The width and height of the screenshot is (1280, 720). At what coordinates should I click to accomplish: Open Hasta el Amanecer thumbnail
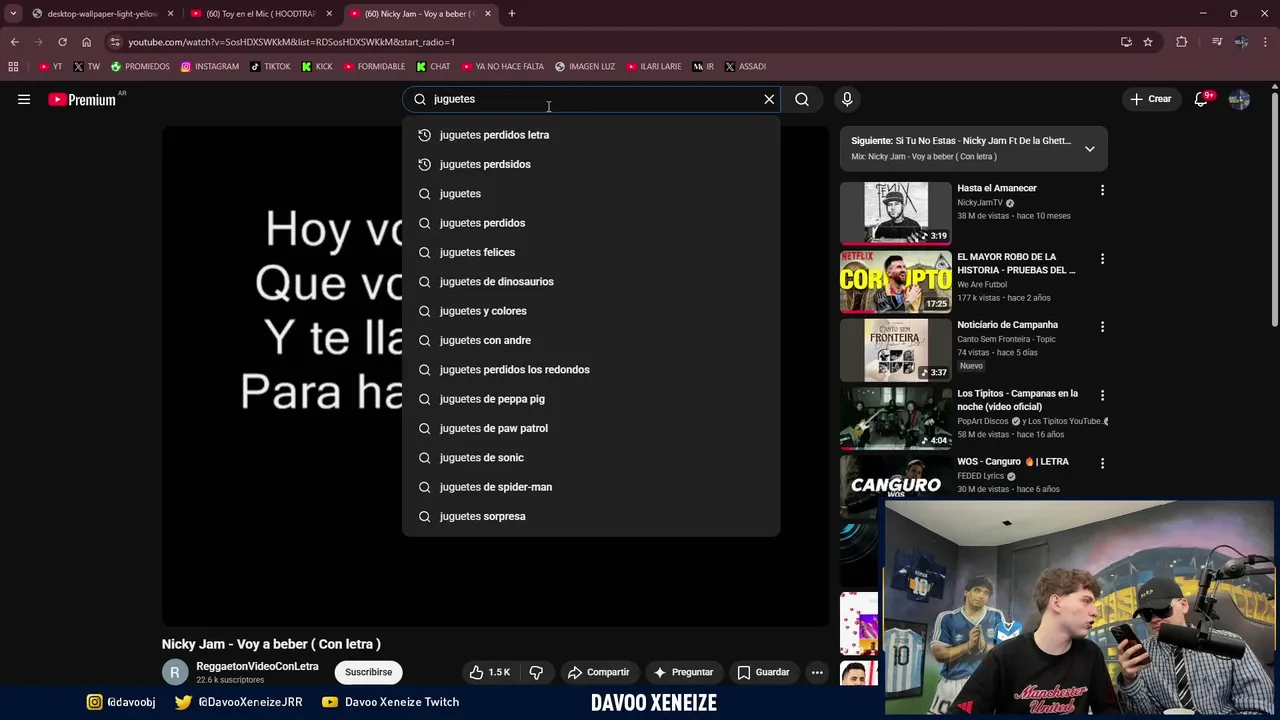tap(895, 212)
